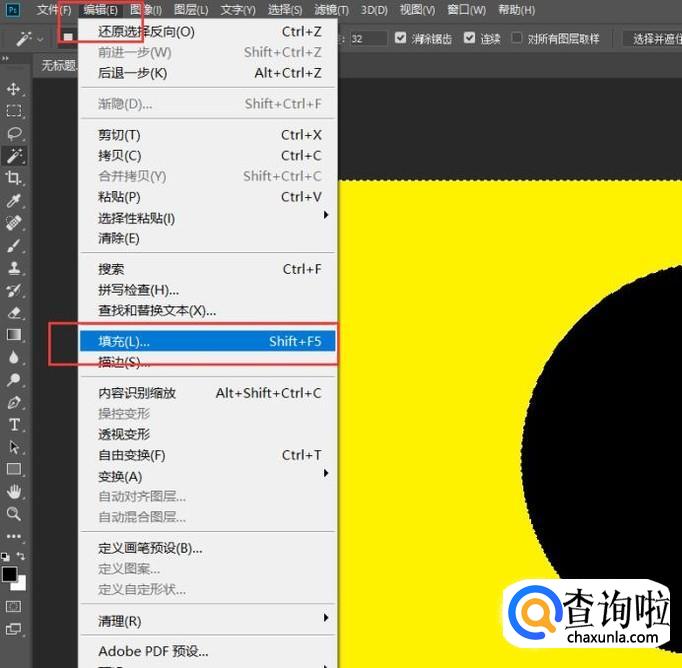Select the Healing Brush tool
The height and width of the screenshot is (668, 682).
(13, 223)
